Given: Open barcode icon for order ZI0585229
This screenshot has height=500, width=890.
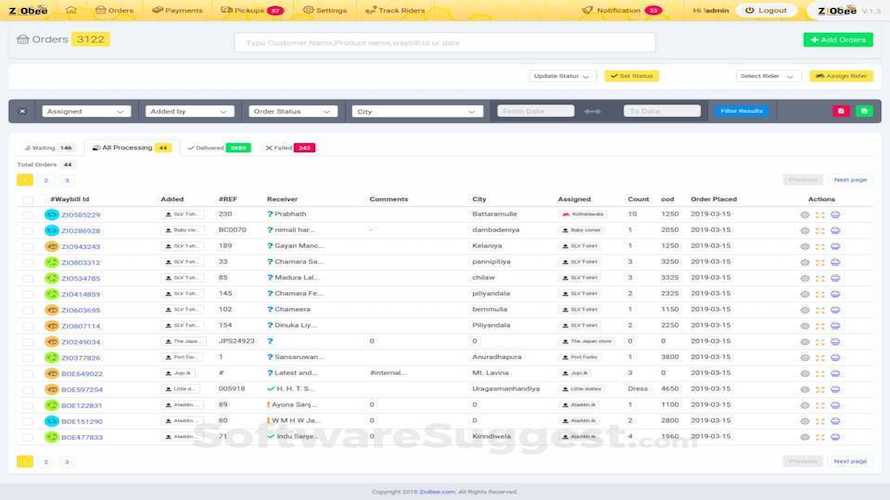Looking at the screenshot, I should point(820,215).
